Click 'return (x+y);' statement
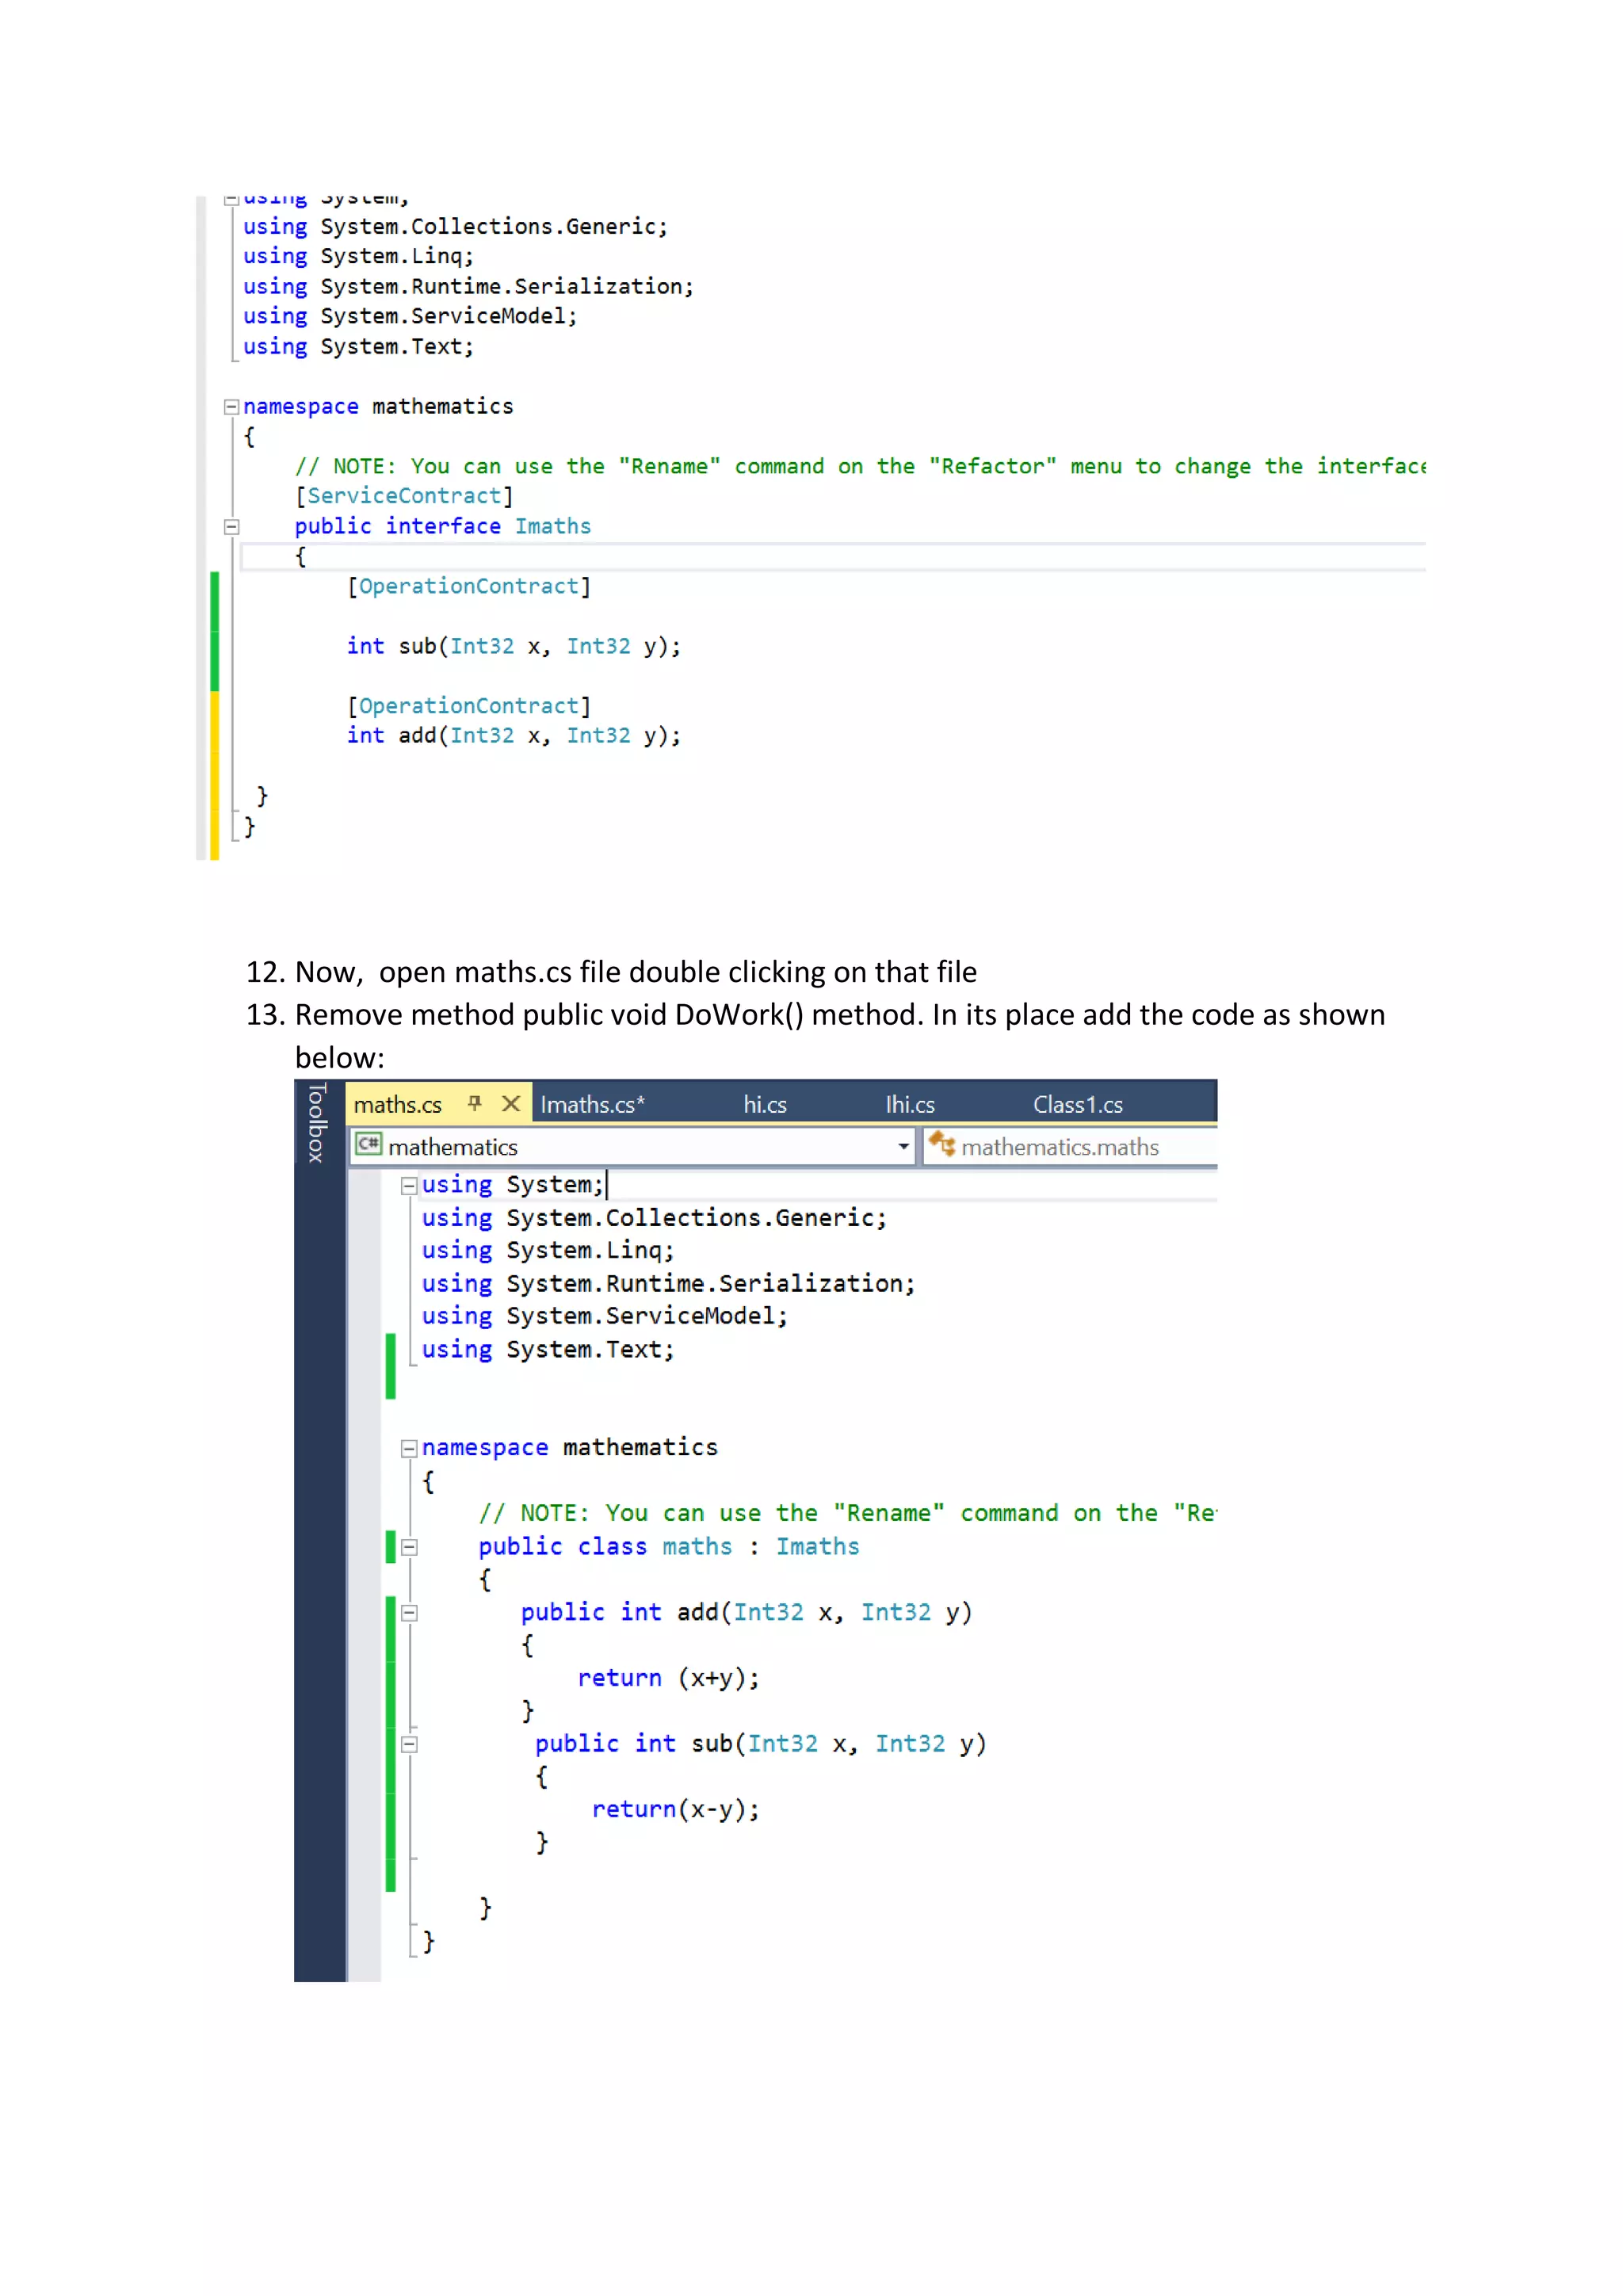This screenshot has height=2296, width=1623. click(x=669, y=1678)
